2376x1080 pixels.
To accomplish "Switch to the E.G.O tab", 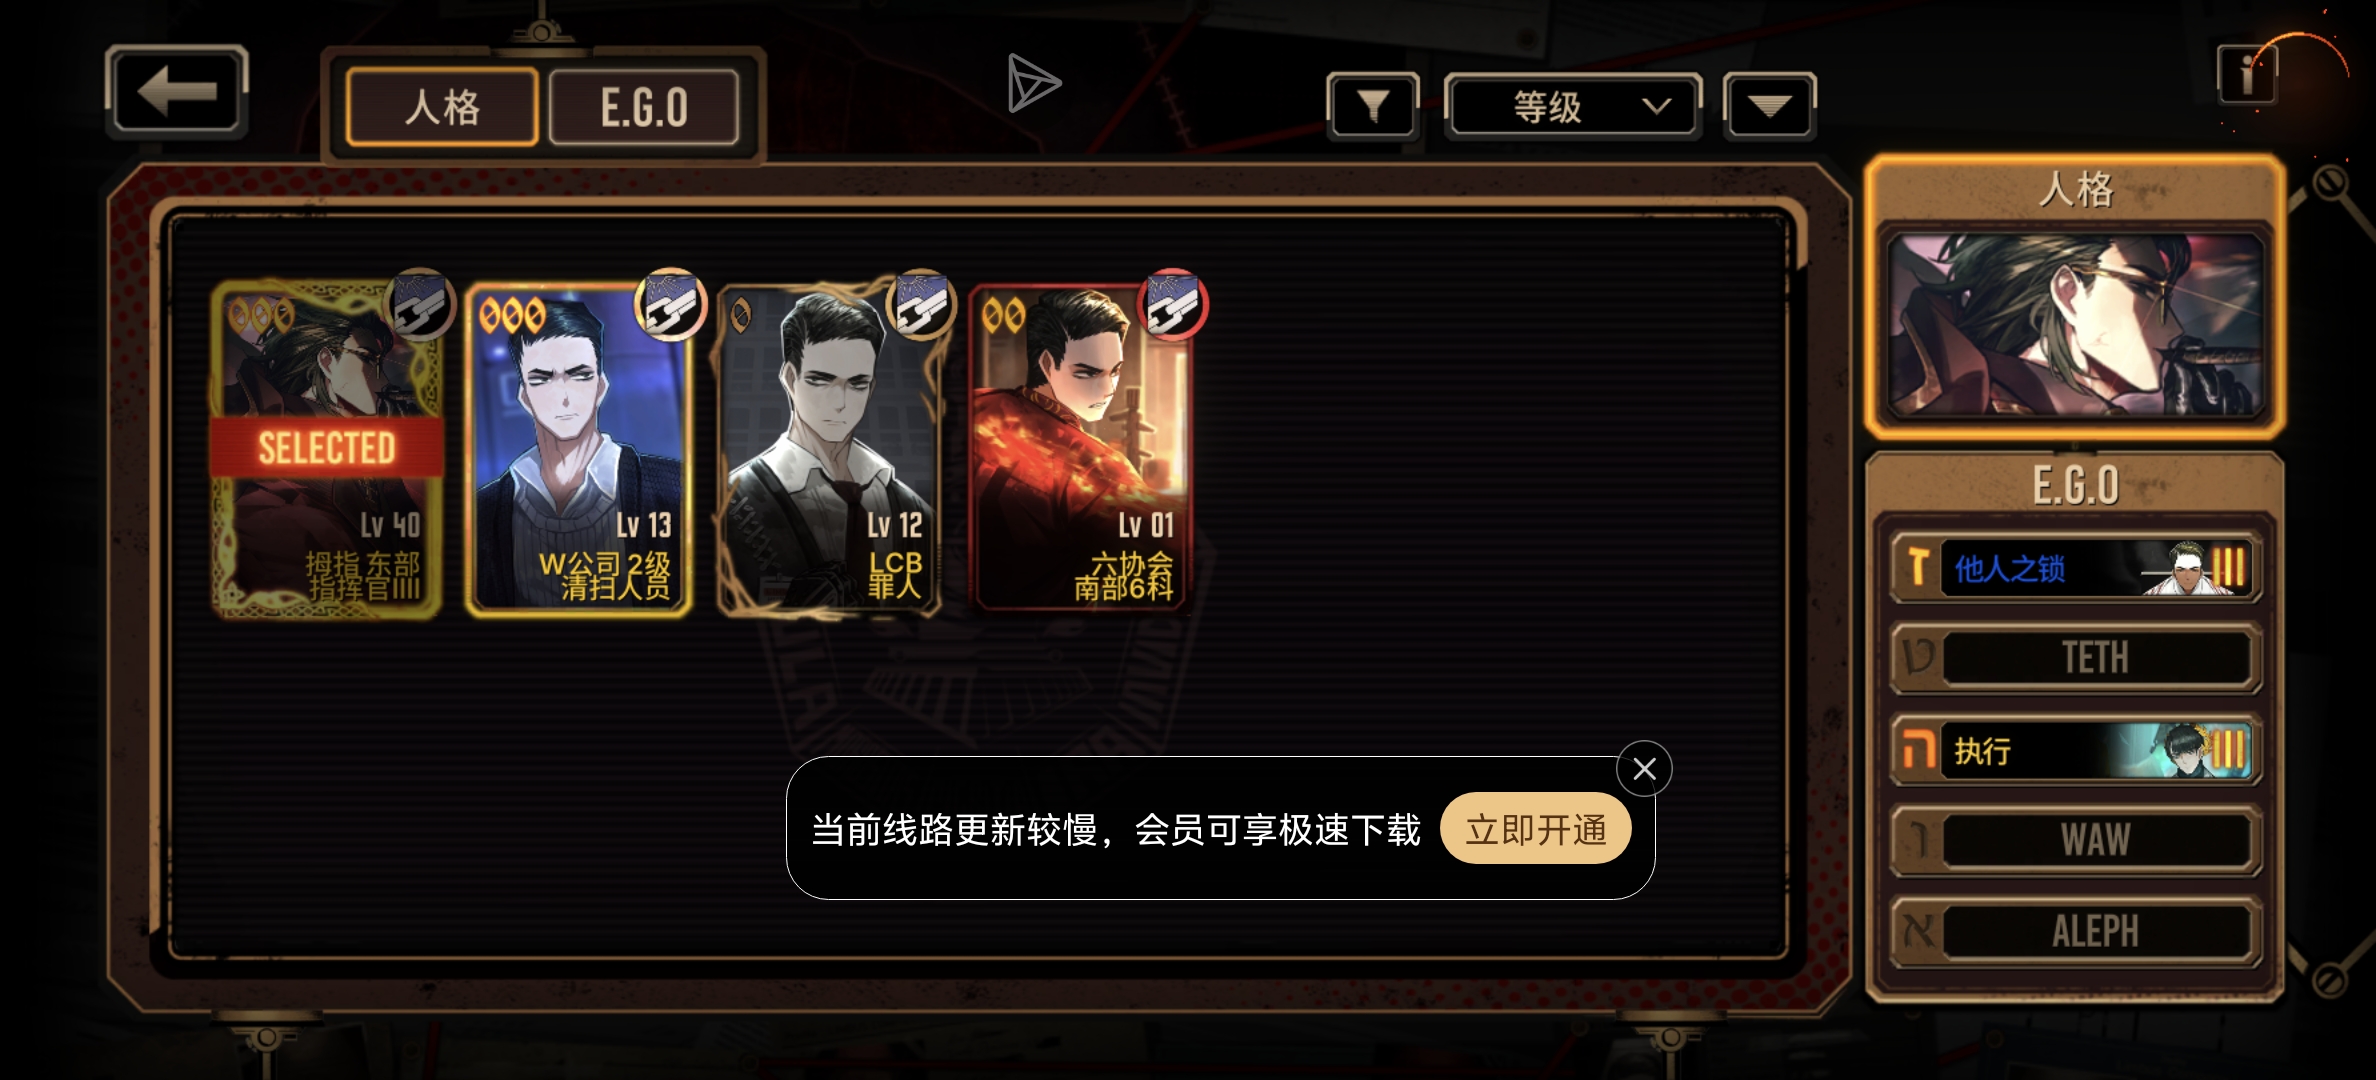I will pyautogui.click(x=644, y=107).
